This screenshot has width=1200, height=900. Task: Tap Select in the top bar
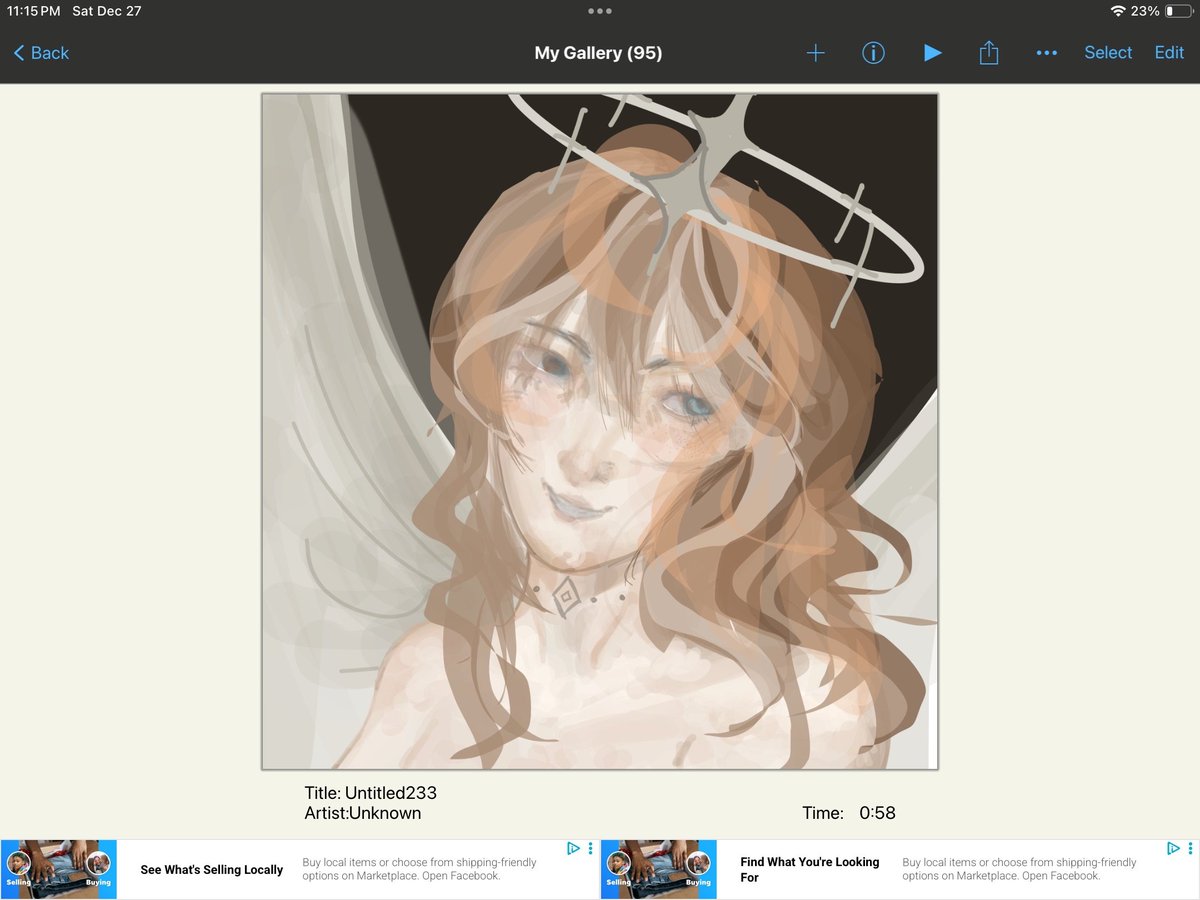(x=1108, y=53)
